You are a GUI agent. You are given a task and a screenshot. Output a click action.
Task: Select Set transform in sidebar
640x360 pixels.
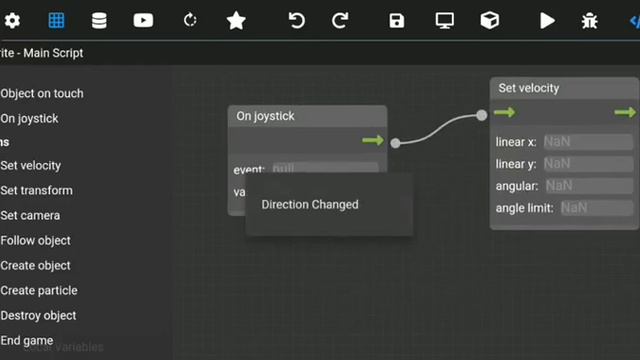(36, 191)
